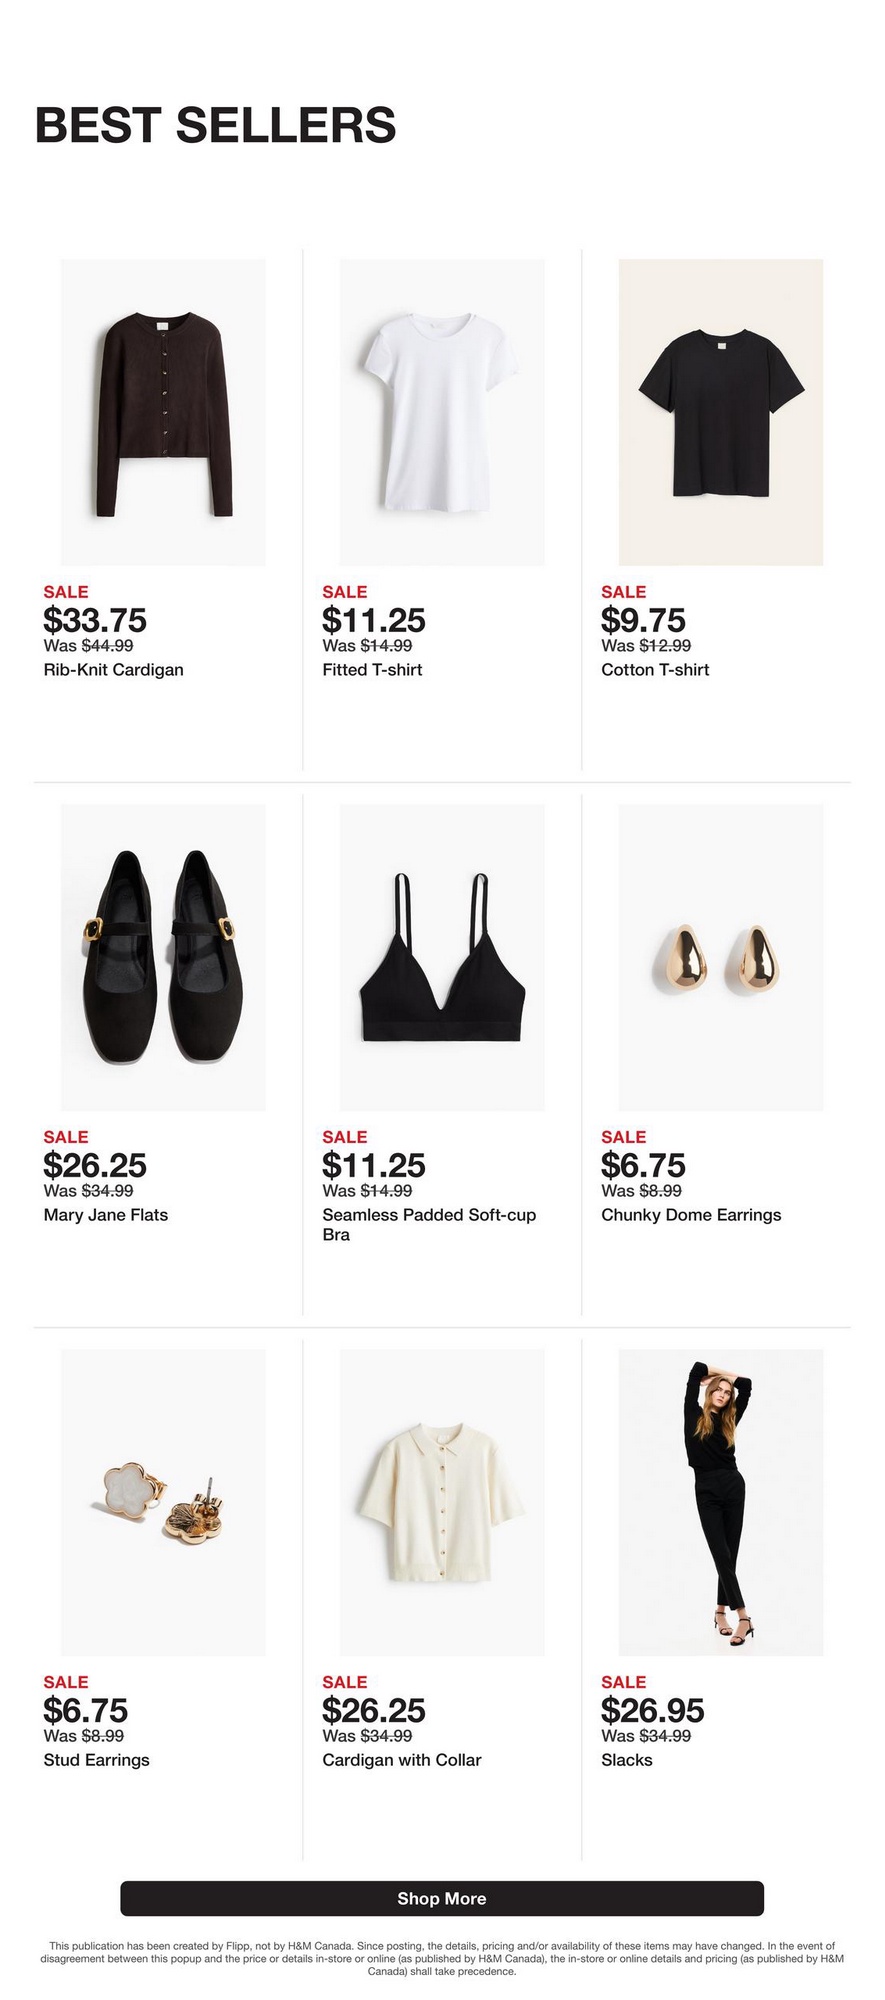
Task: Select the black Cotton T-shirt image
Action: click(x=721, y=412)
